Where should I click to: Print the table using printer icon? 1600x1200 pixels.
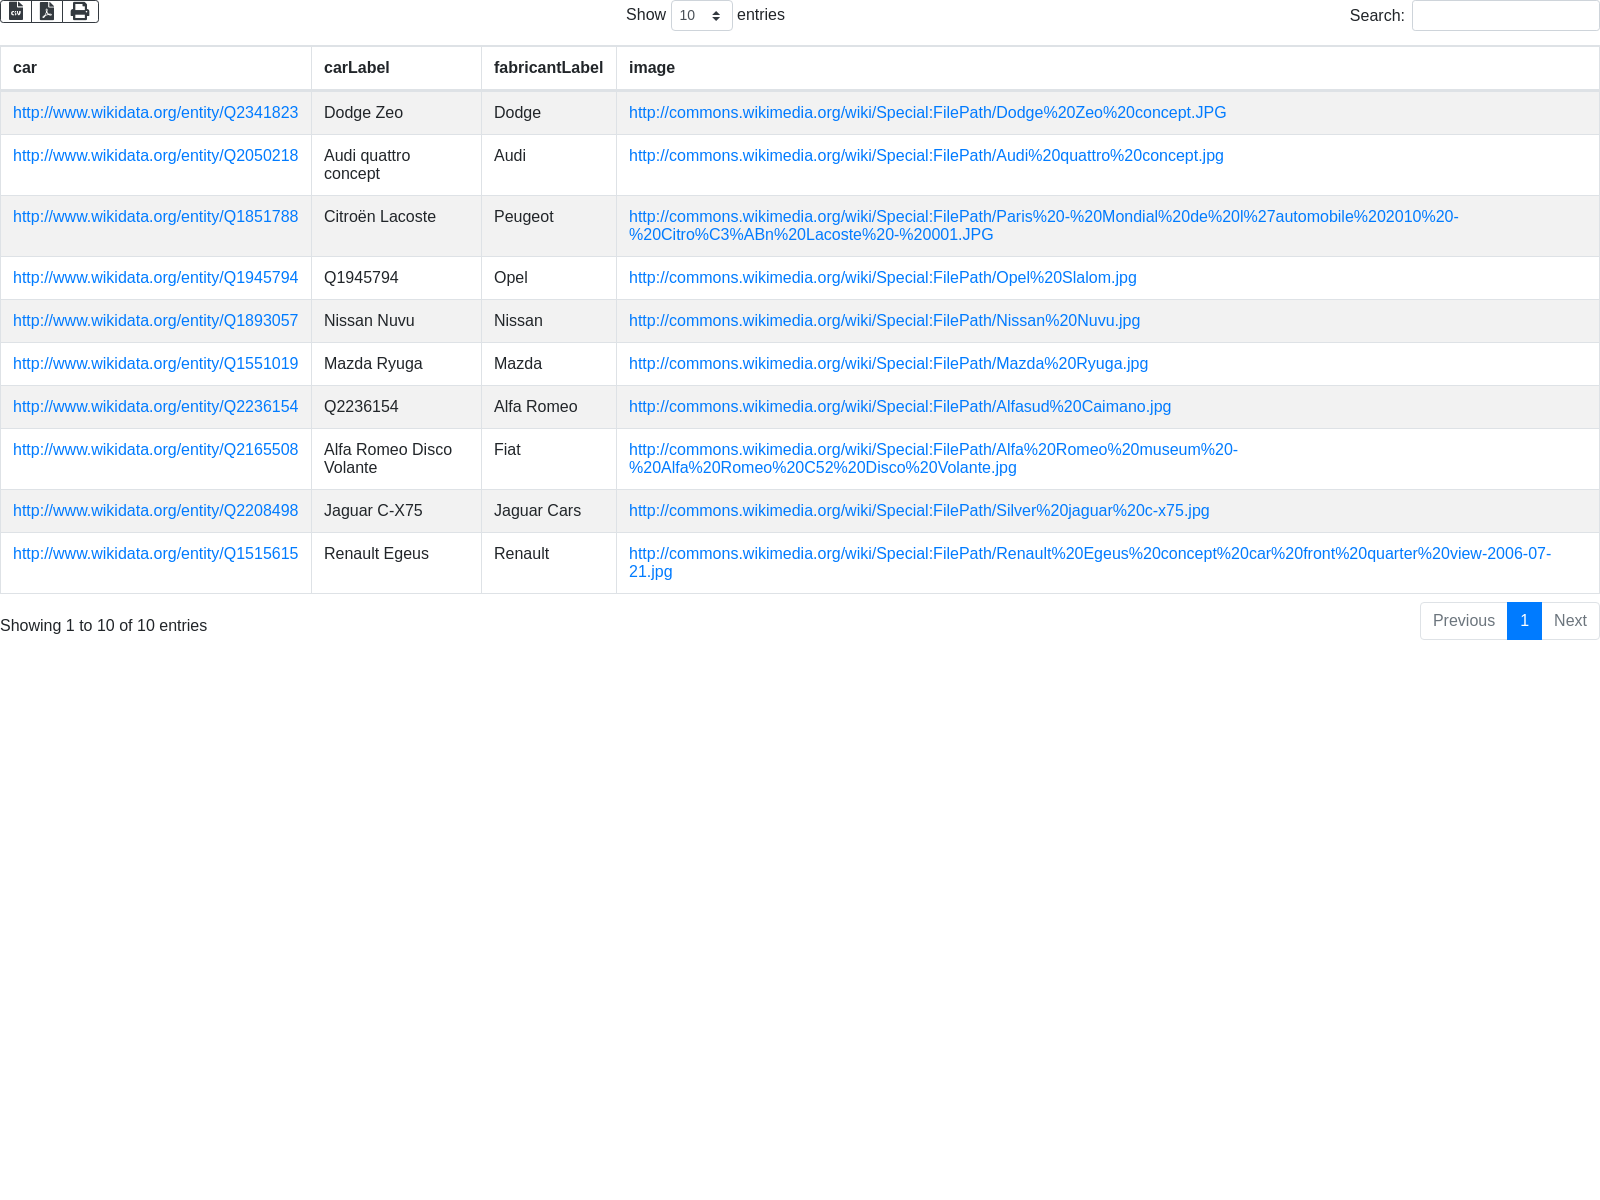[80, 11]
